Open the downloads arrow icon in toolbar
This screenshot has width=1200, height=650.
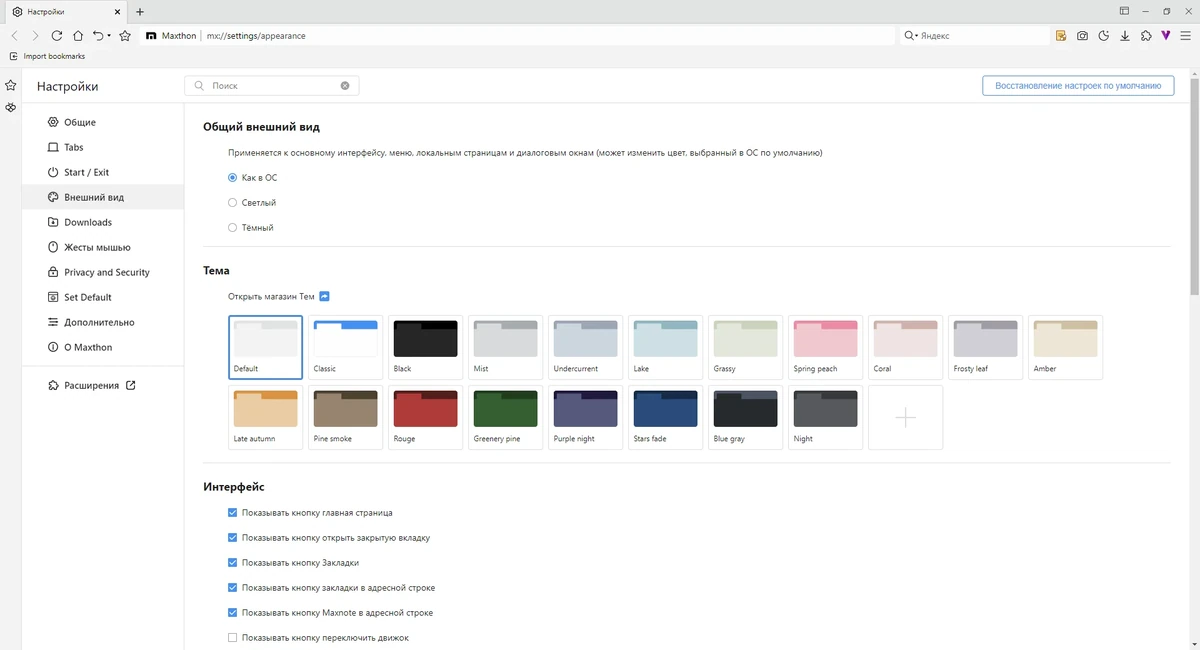[x=1125, y=35]
